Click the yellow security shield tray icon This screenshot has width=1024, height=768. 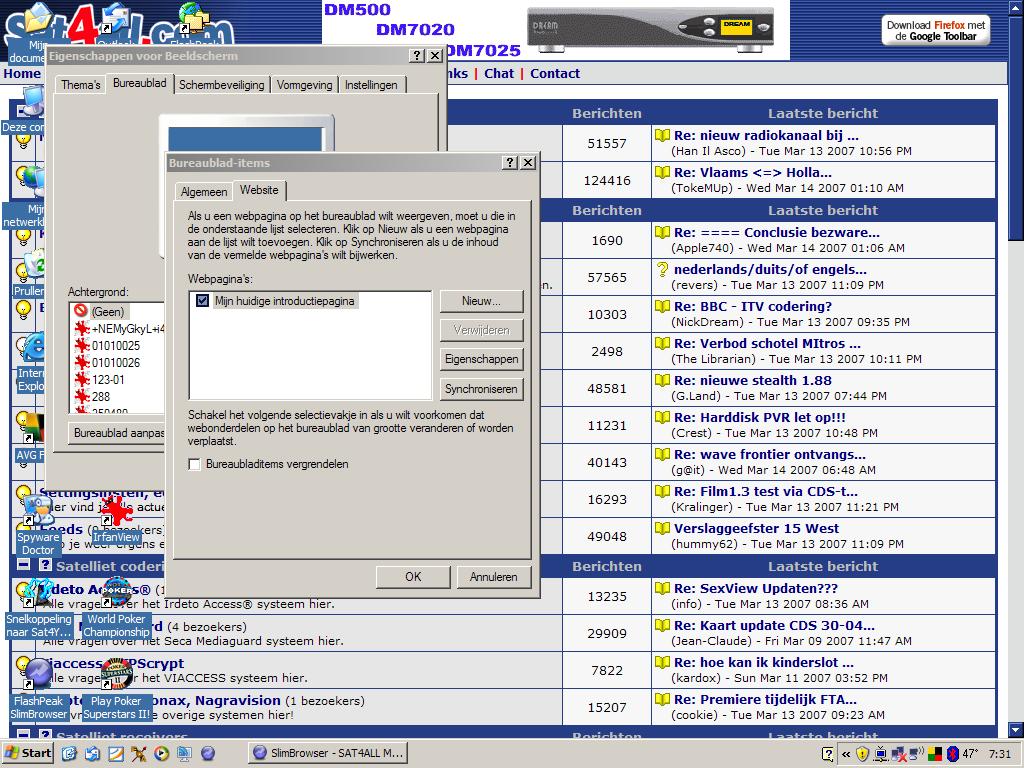tap(862, 753)
